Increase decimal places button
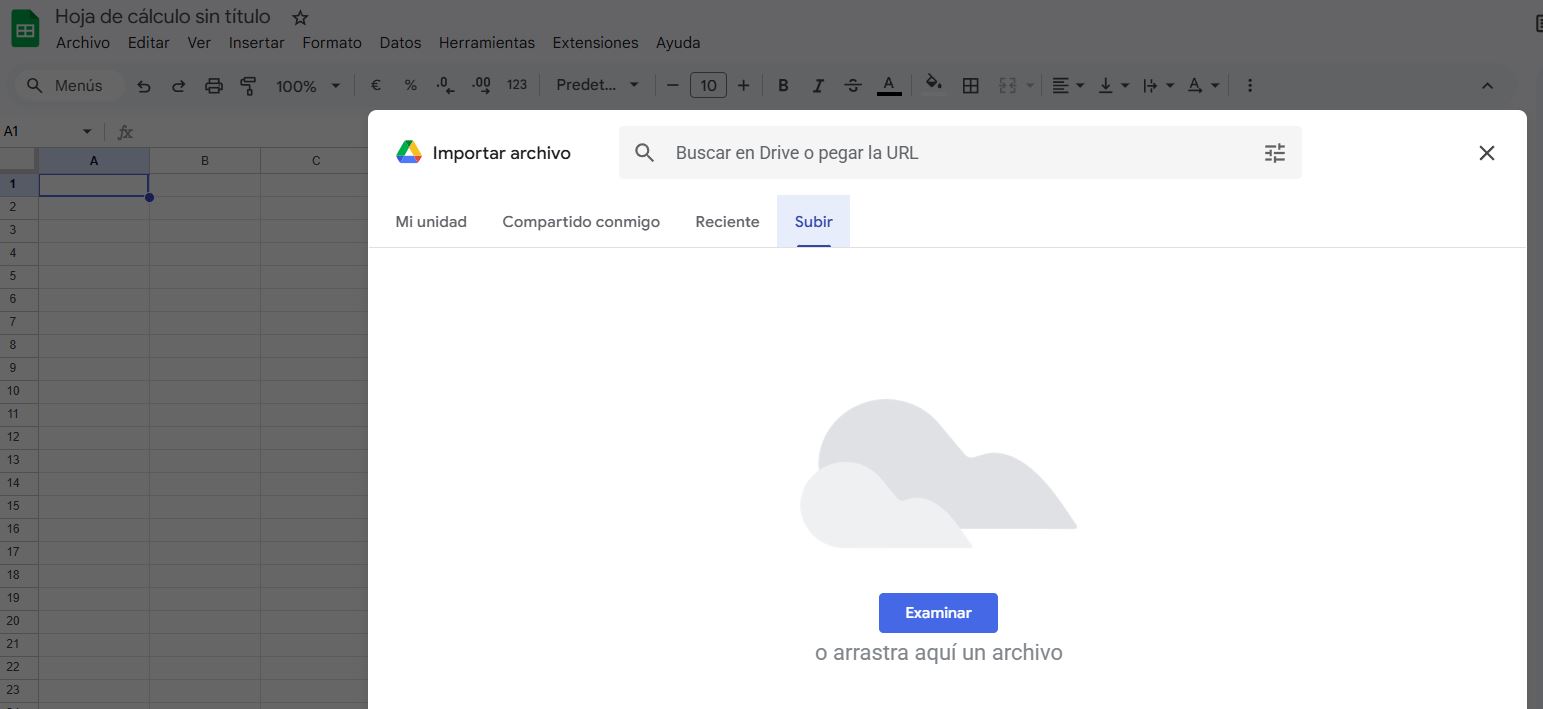 click(481, 86)
